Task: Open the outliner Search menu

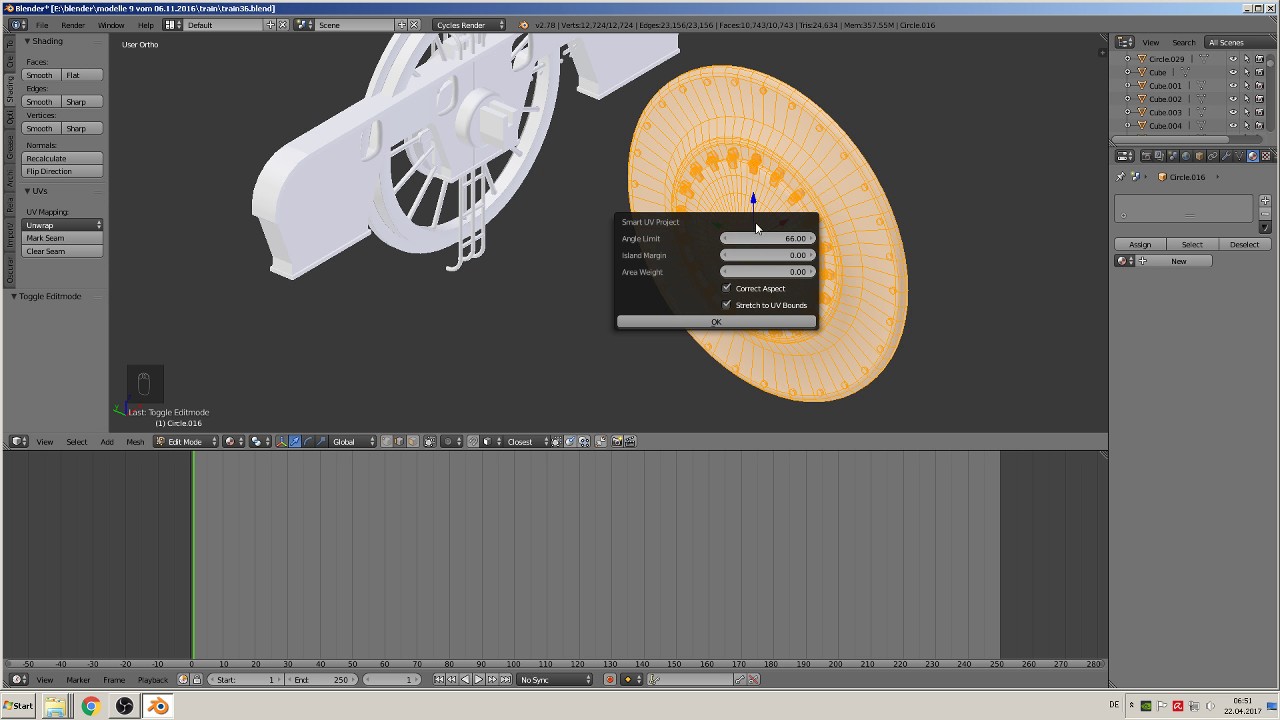Action: point(1183,43)
